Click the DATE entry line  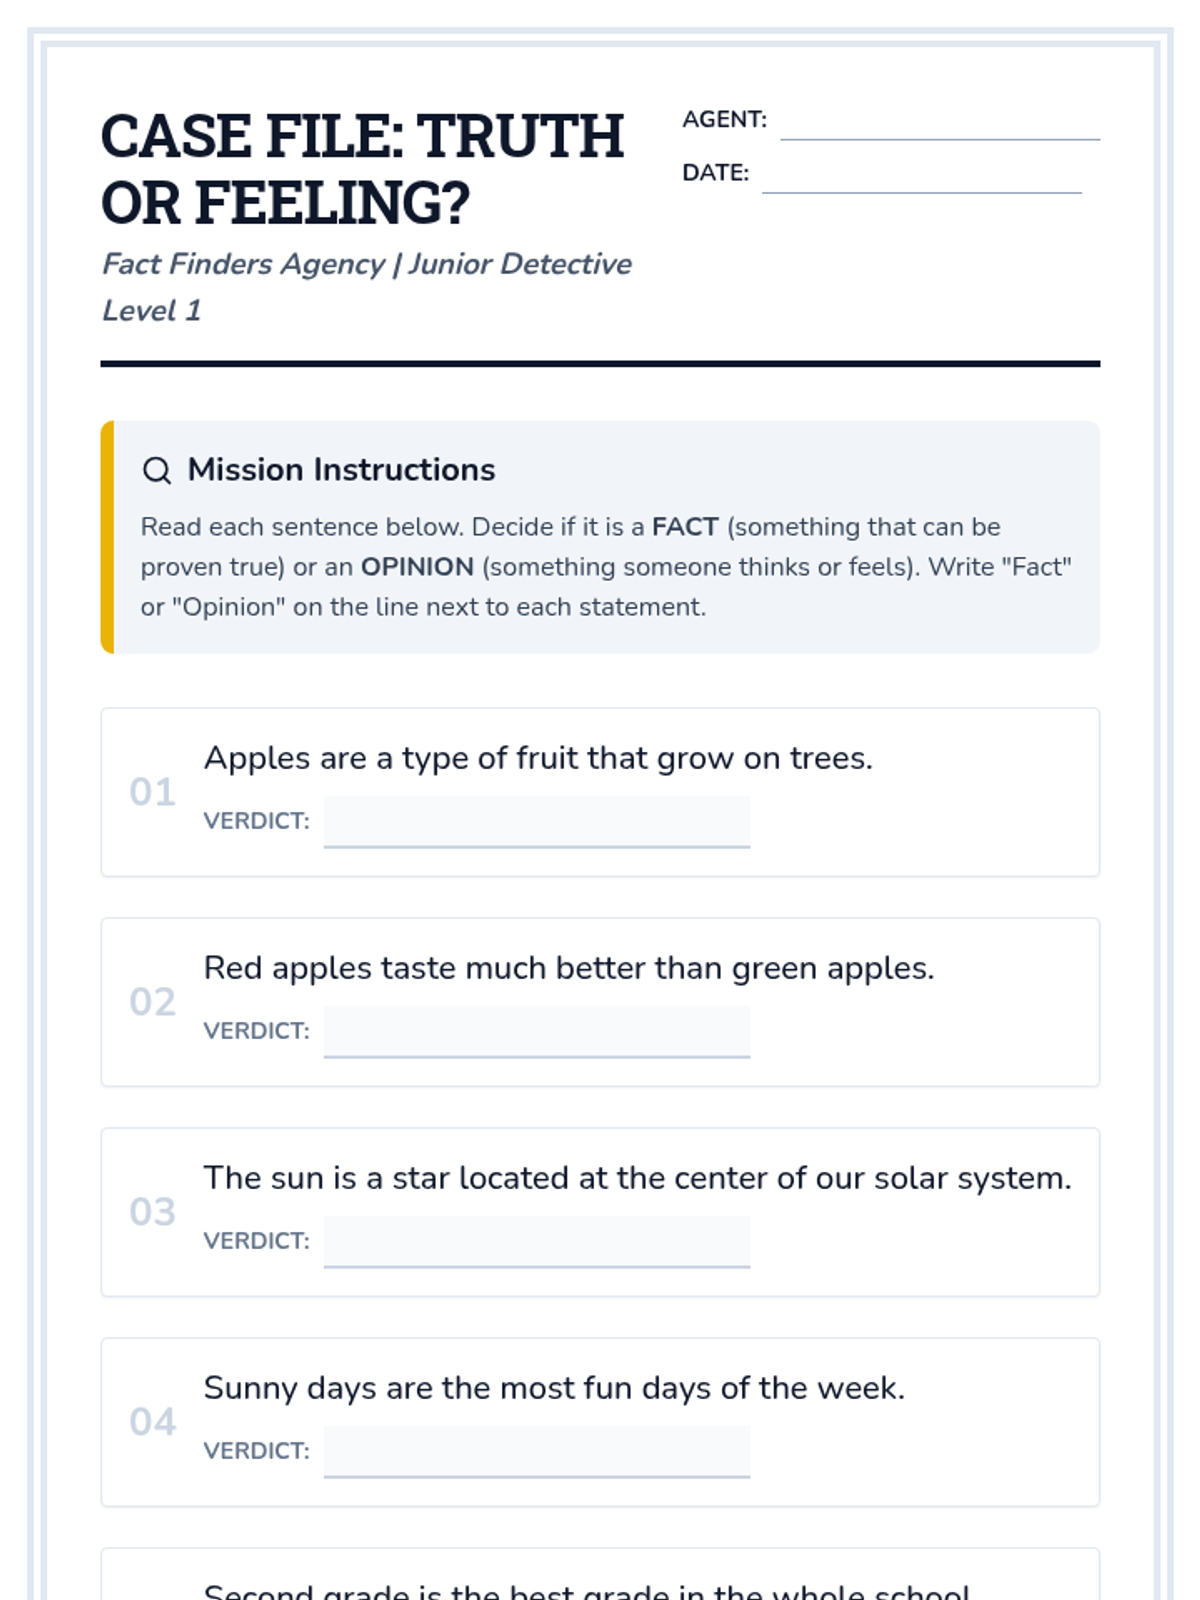(921, 177)
